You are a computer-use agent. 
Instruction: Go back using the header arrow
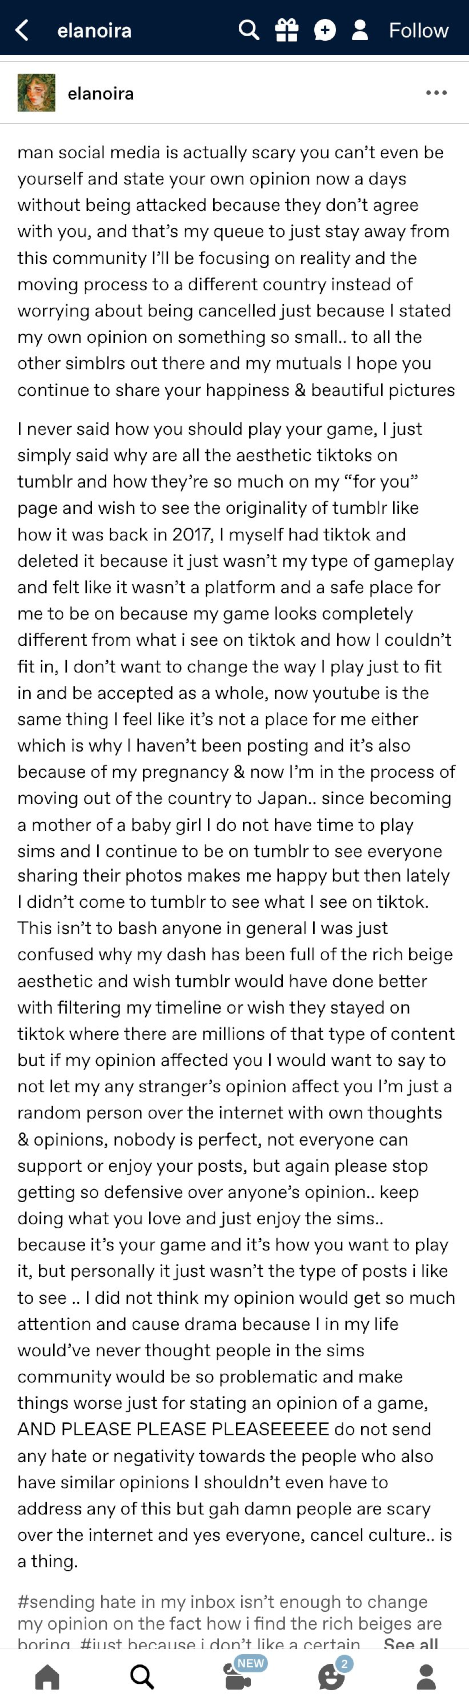click(x=23, y=30)
